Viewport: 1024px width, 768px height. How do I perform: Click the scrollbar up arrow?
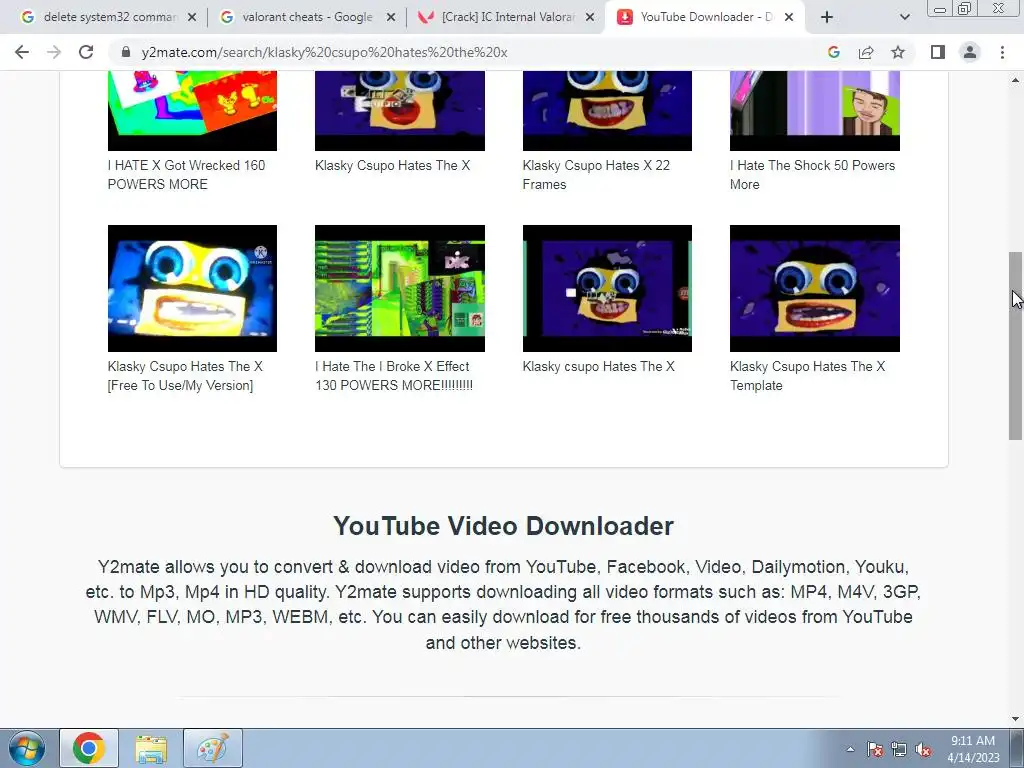click(x=1015, y=80)
